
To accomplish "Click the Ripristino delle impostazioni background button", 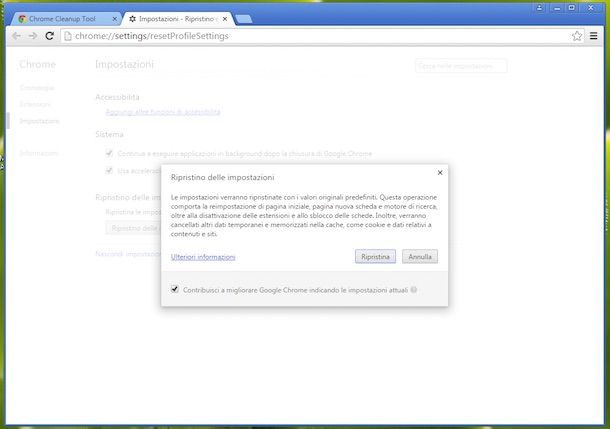I will coord(133,228).
